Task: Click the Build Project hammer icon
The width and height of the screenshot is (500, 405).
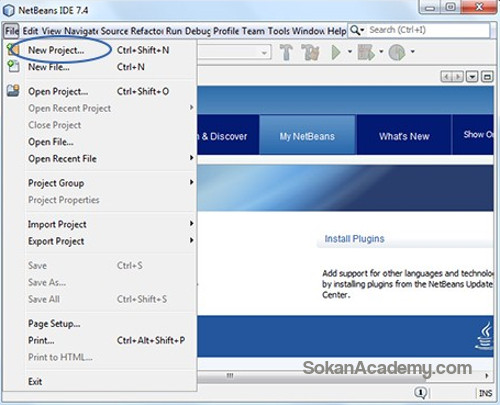Action: [286, 52]
